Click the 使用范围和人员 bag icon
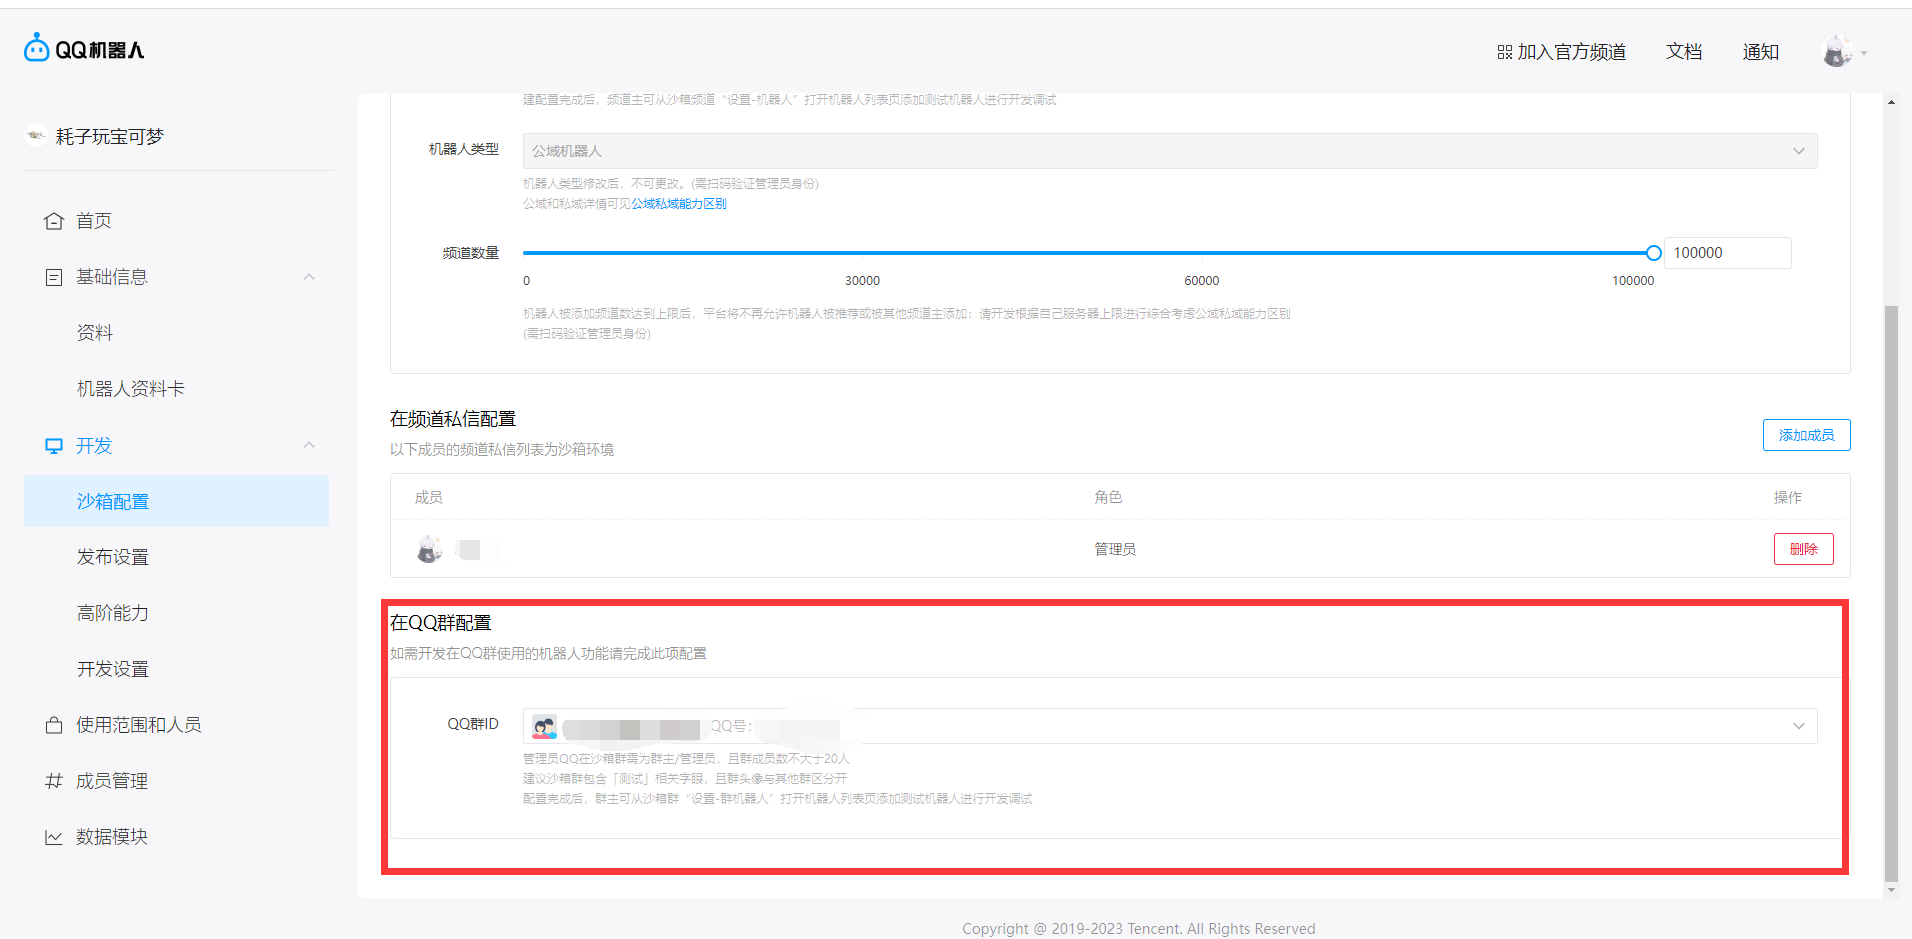This screenshot has height=939, width=1912. (54, 725)
